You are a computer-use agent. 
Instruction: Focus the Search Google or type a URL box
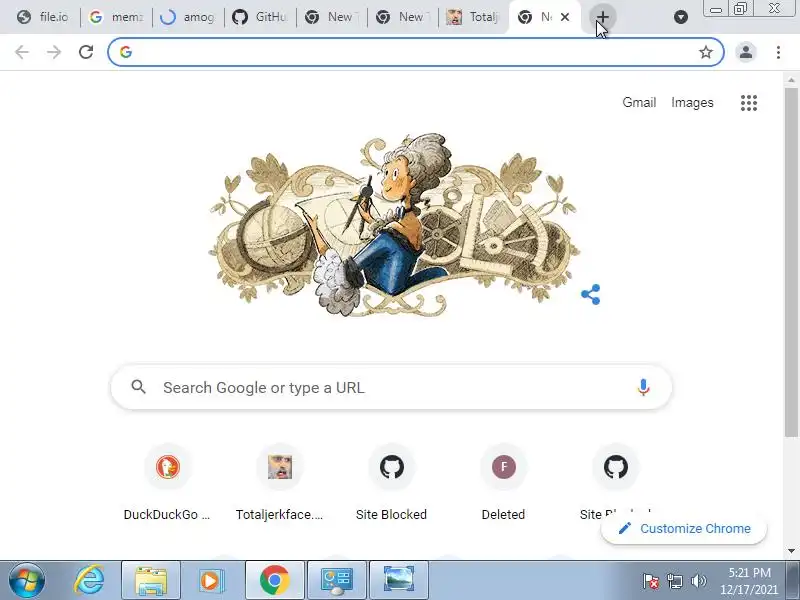point(391,387)
